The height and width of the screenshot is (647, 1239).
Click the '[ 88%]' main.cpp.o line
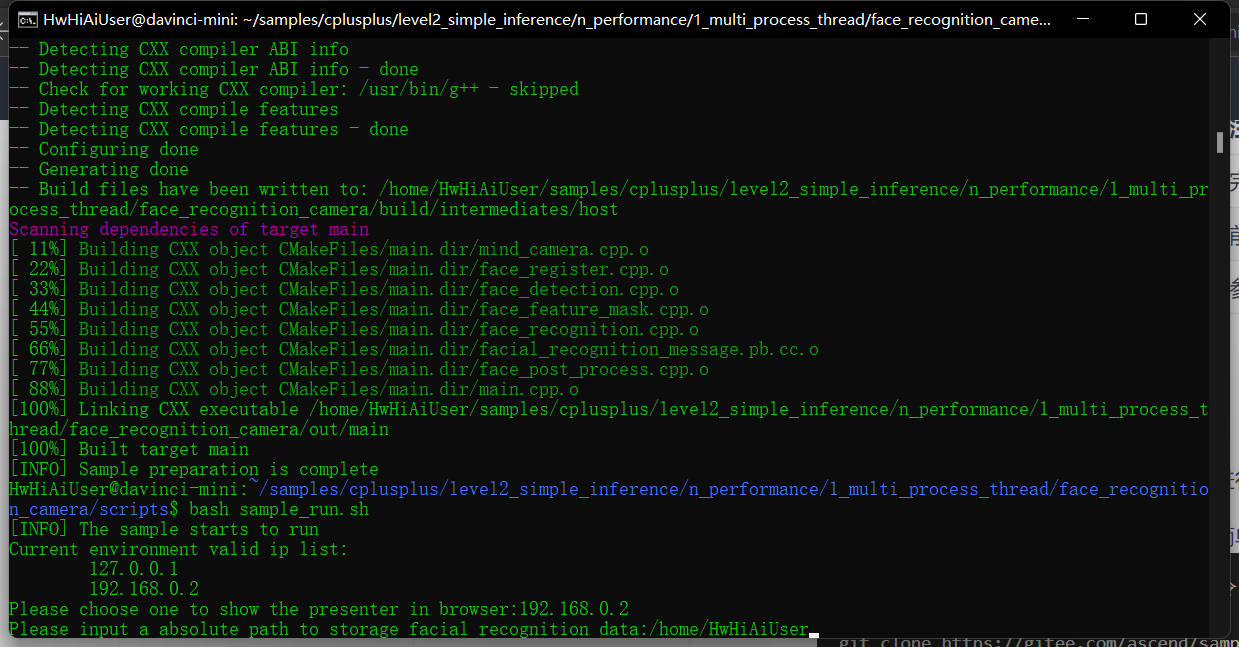[294, 389]
